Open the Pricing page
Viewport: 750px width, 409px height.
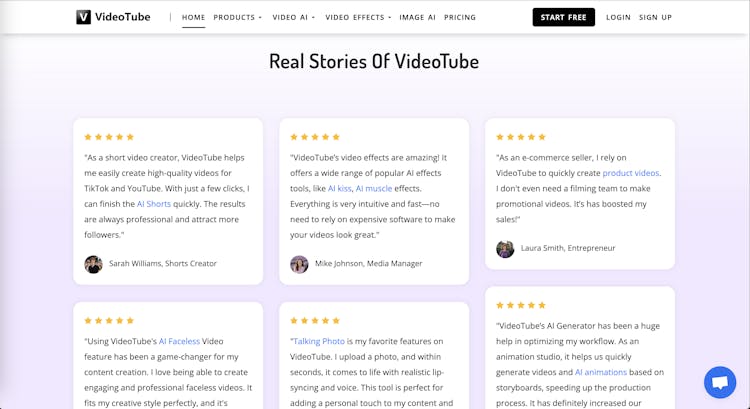tap(460, 17)
